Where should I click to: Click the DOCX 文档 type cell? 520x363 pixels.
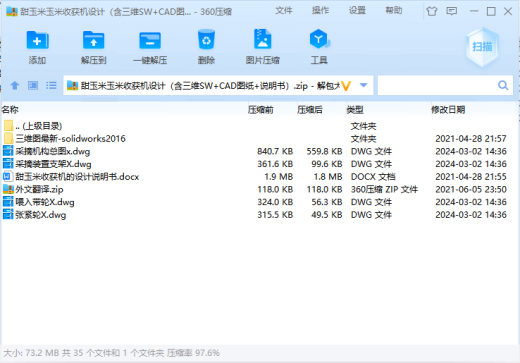373,177
